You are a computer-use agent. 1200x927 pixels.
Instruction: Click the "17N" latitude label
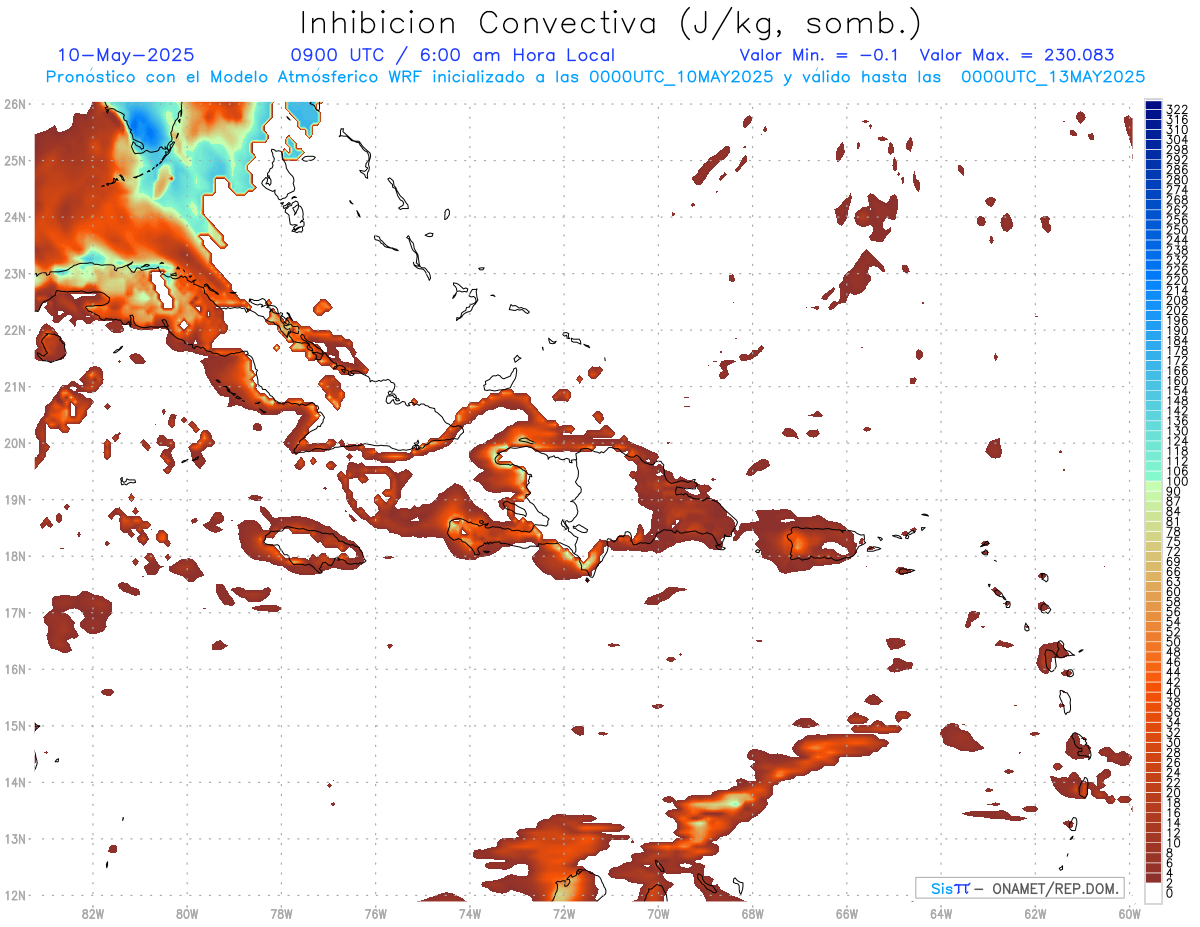pos(14,612)
